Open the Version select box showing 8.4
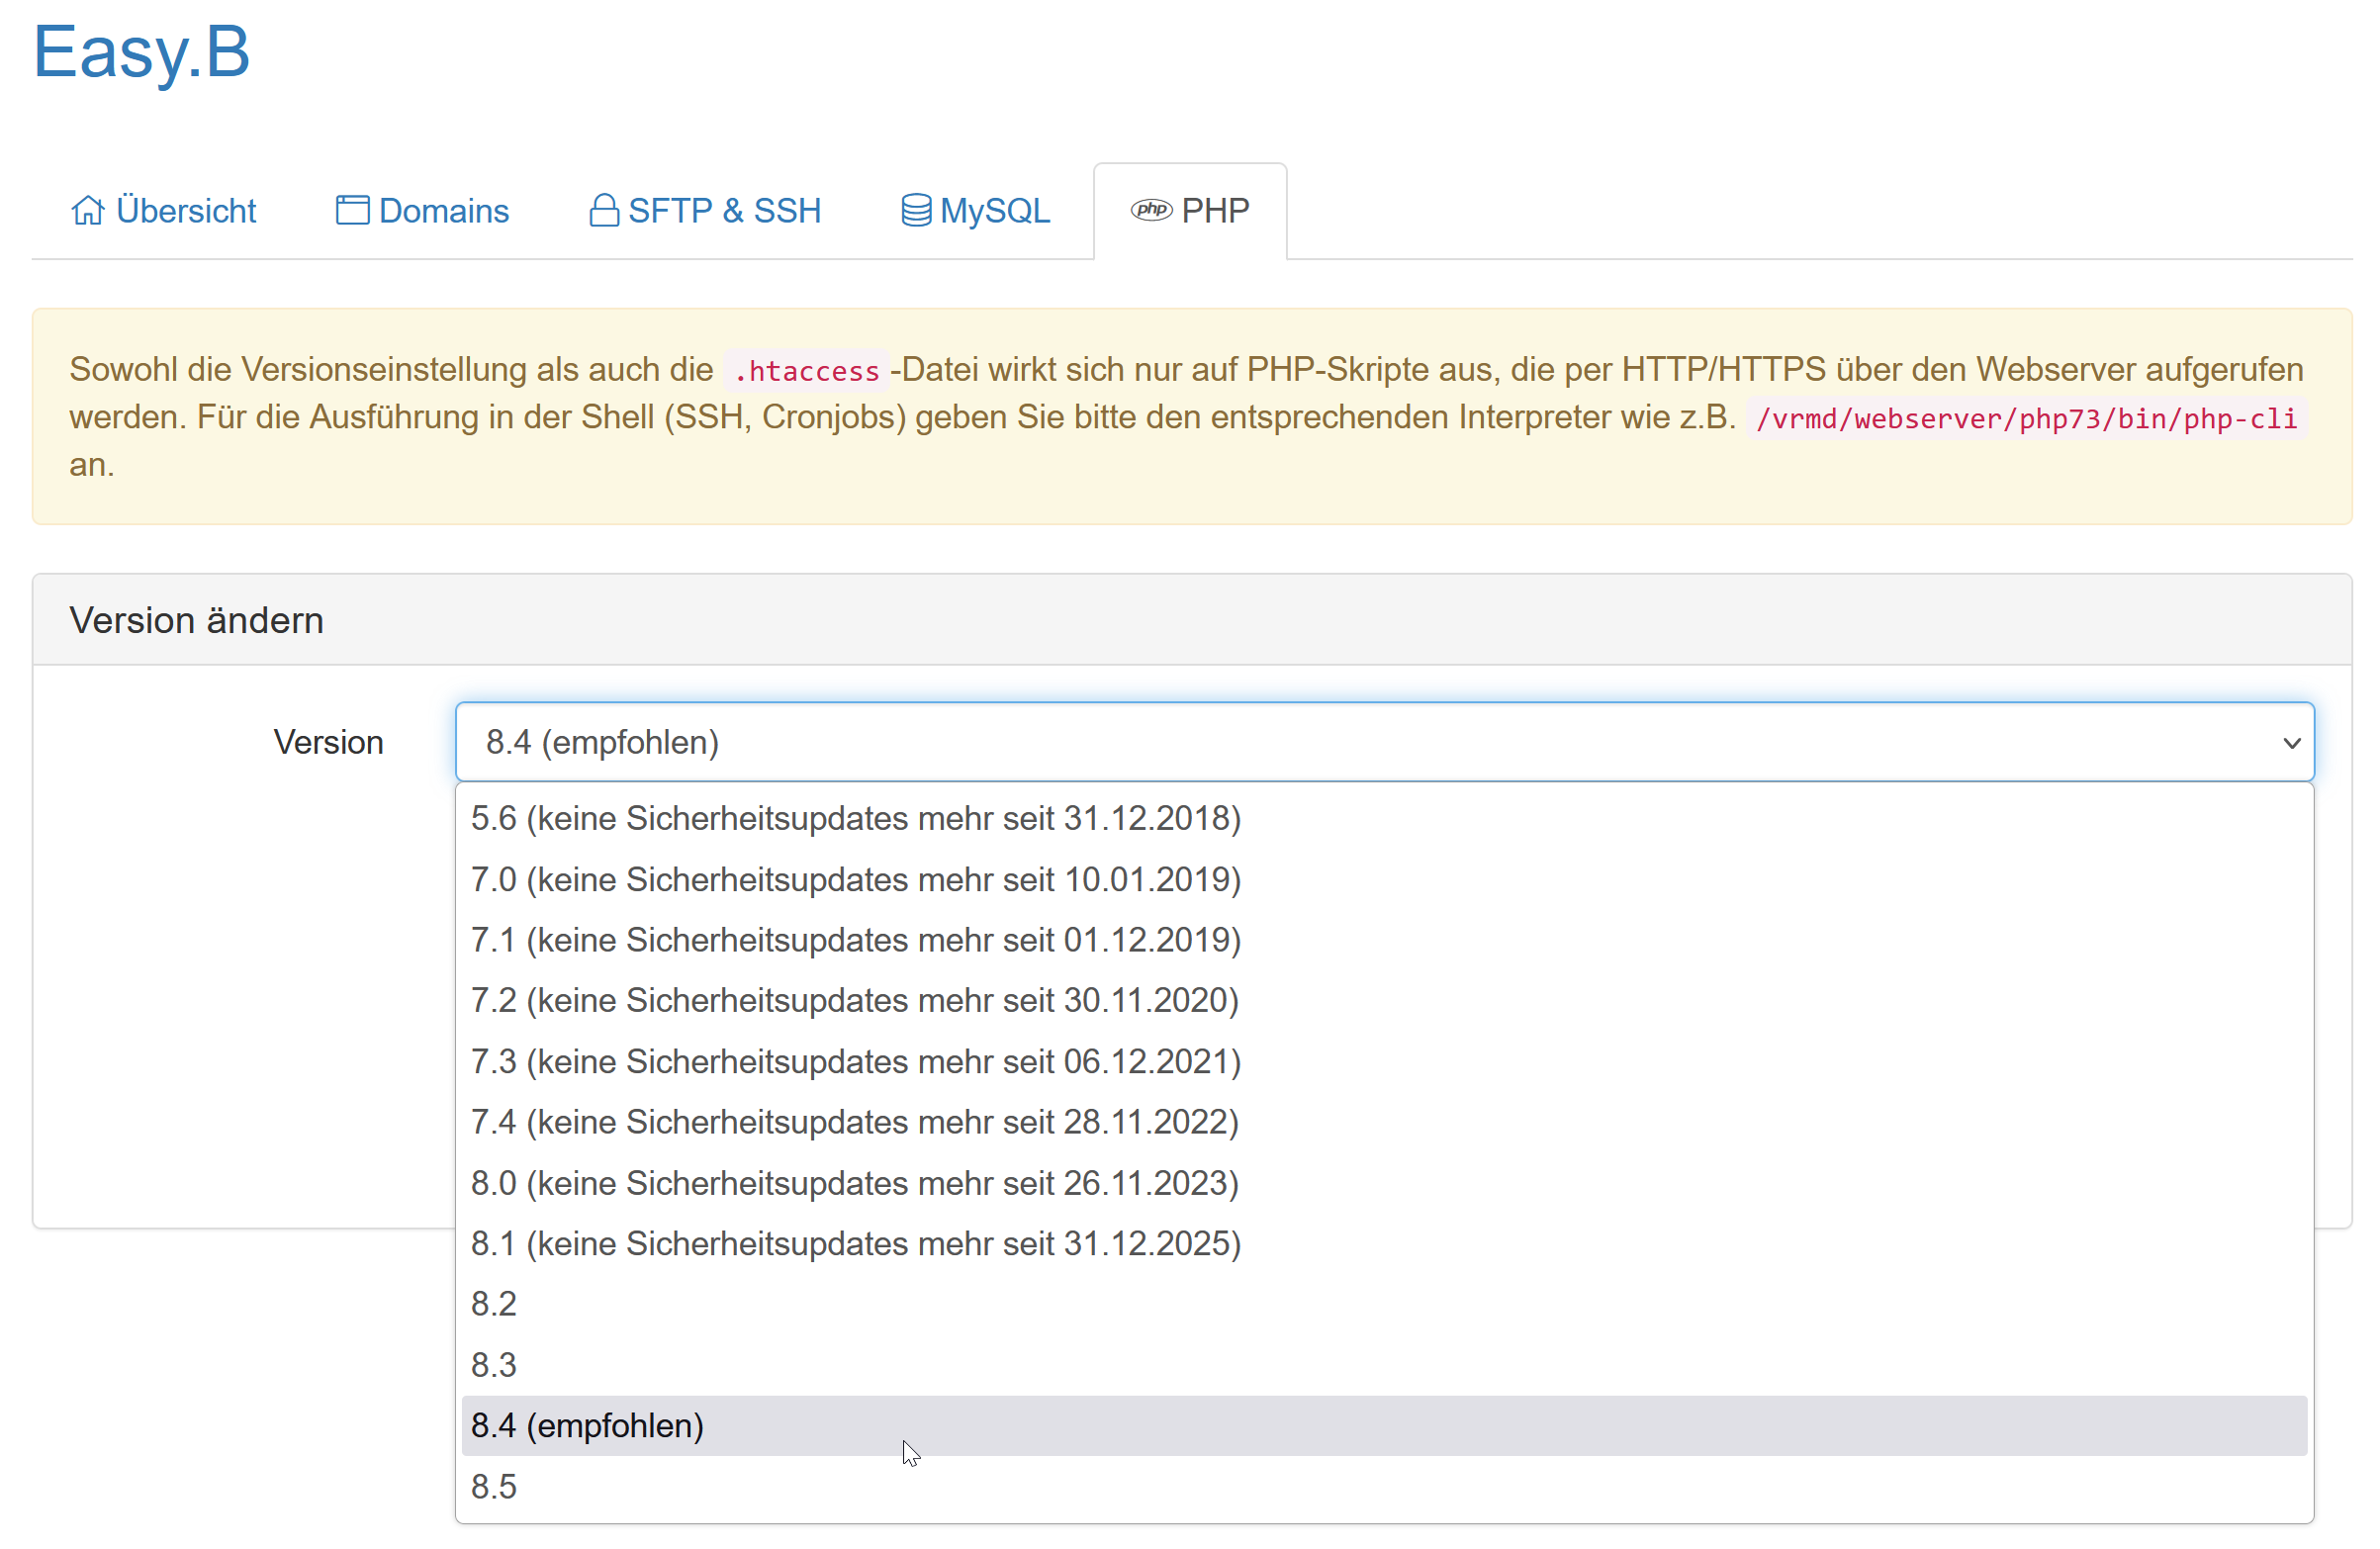The height and width of the screenshot is (1549, 2380). tap(1300, 743)
